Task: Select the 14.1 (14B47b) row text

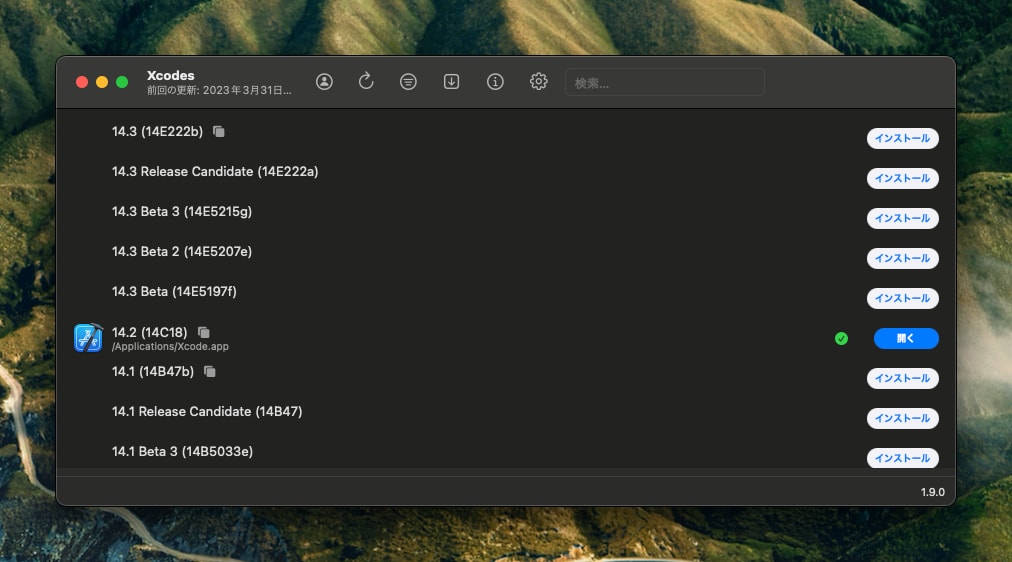Action: click(x=152, y=372)
